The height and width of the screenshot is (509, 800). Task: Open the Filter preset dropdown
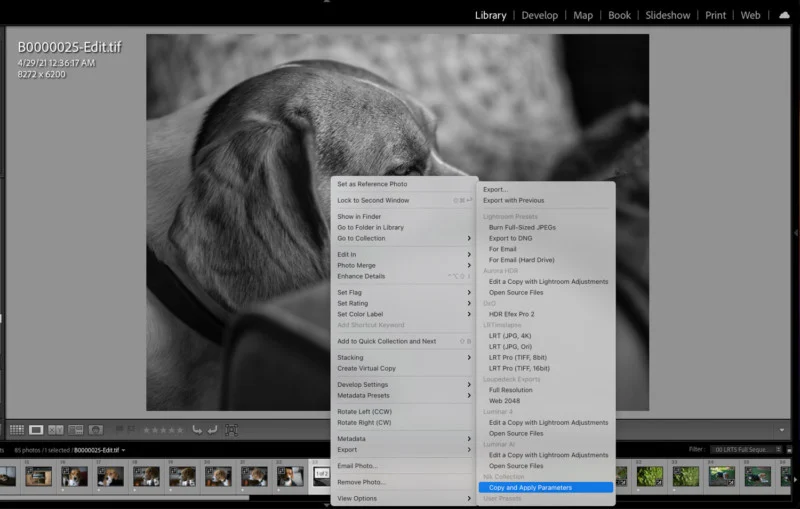(x=747, y=450)
